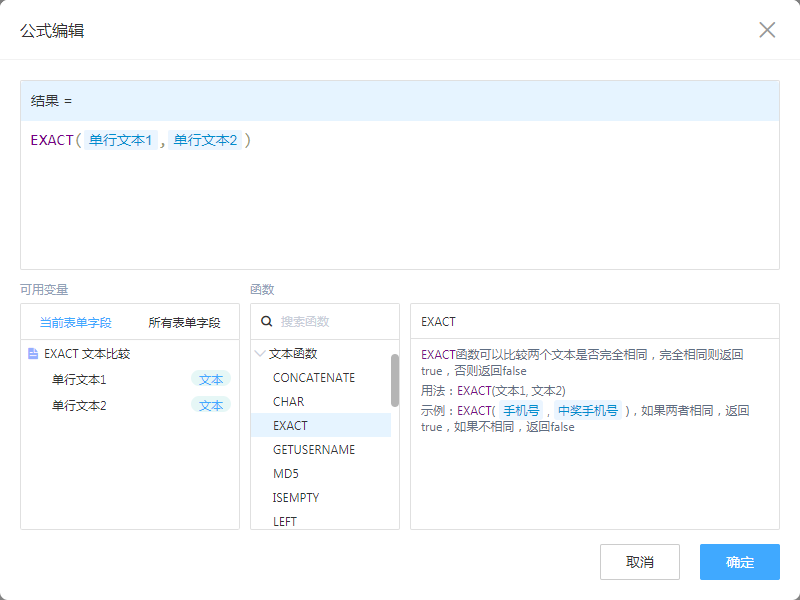
Task: Click the search magnifier icon
Action: click(x=266, y=322)
